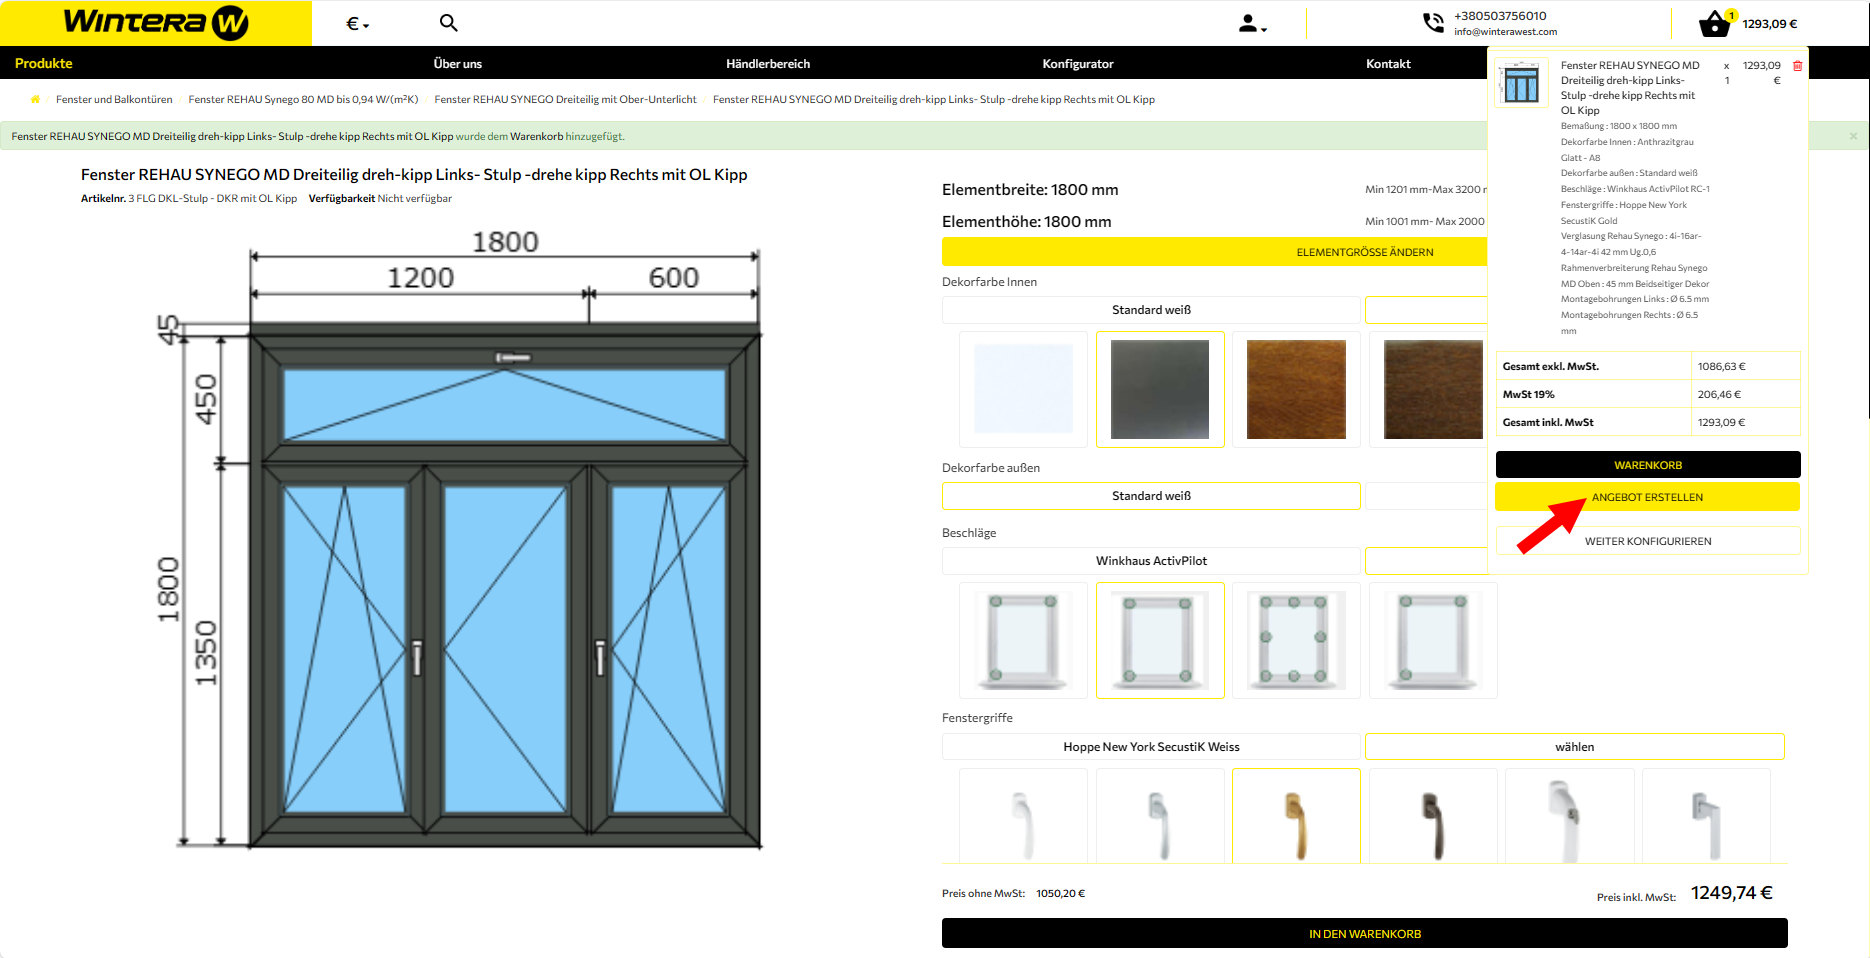Dismiss the green notification with X

[1853, 136]
